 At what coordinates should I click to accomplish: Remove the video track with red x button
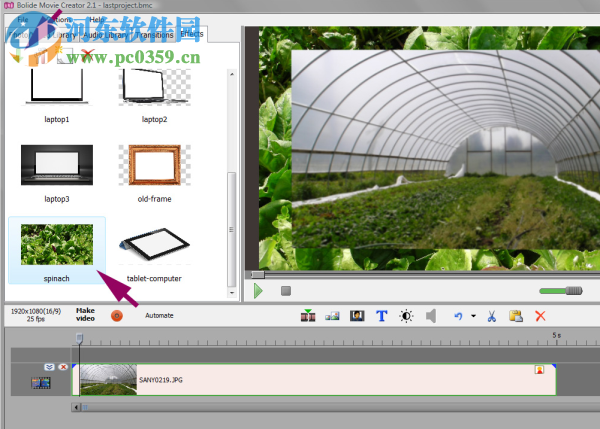pos(63,367)
